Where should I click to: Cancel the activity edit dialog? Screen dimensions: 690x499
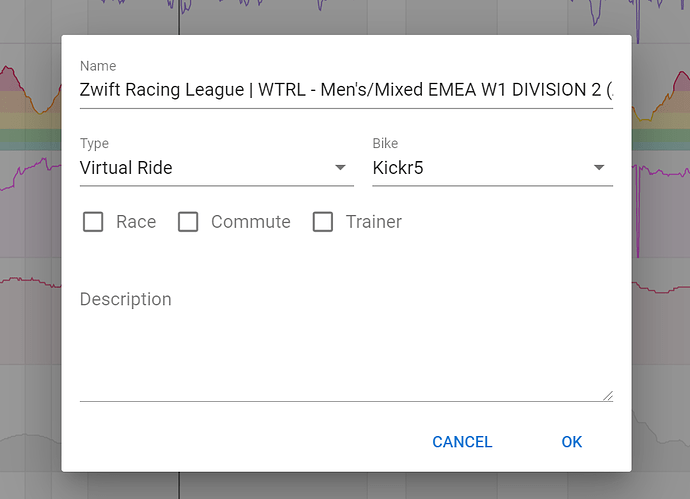462,442
